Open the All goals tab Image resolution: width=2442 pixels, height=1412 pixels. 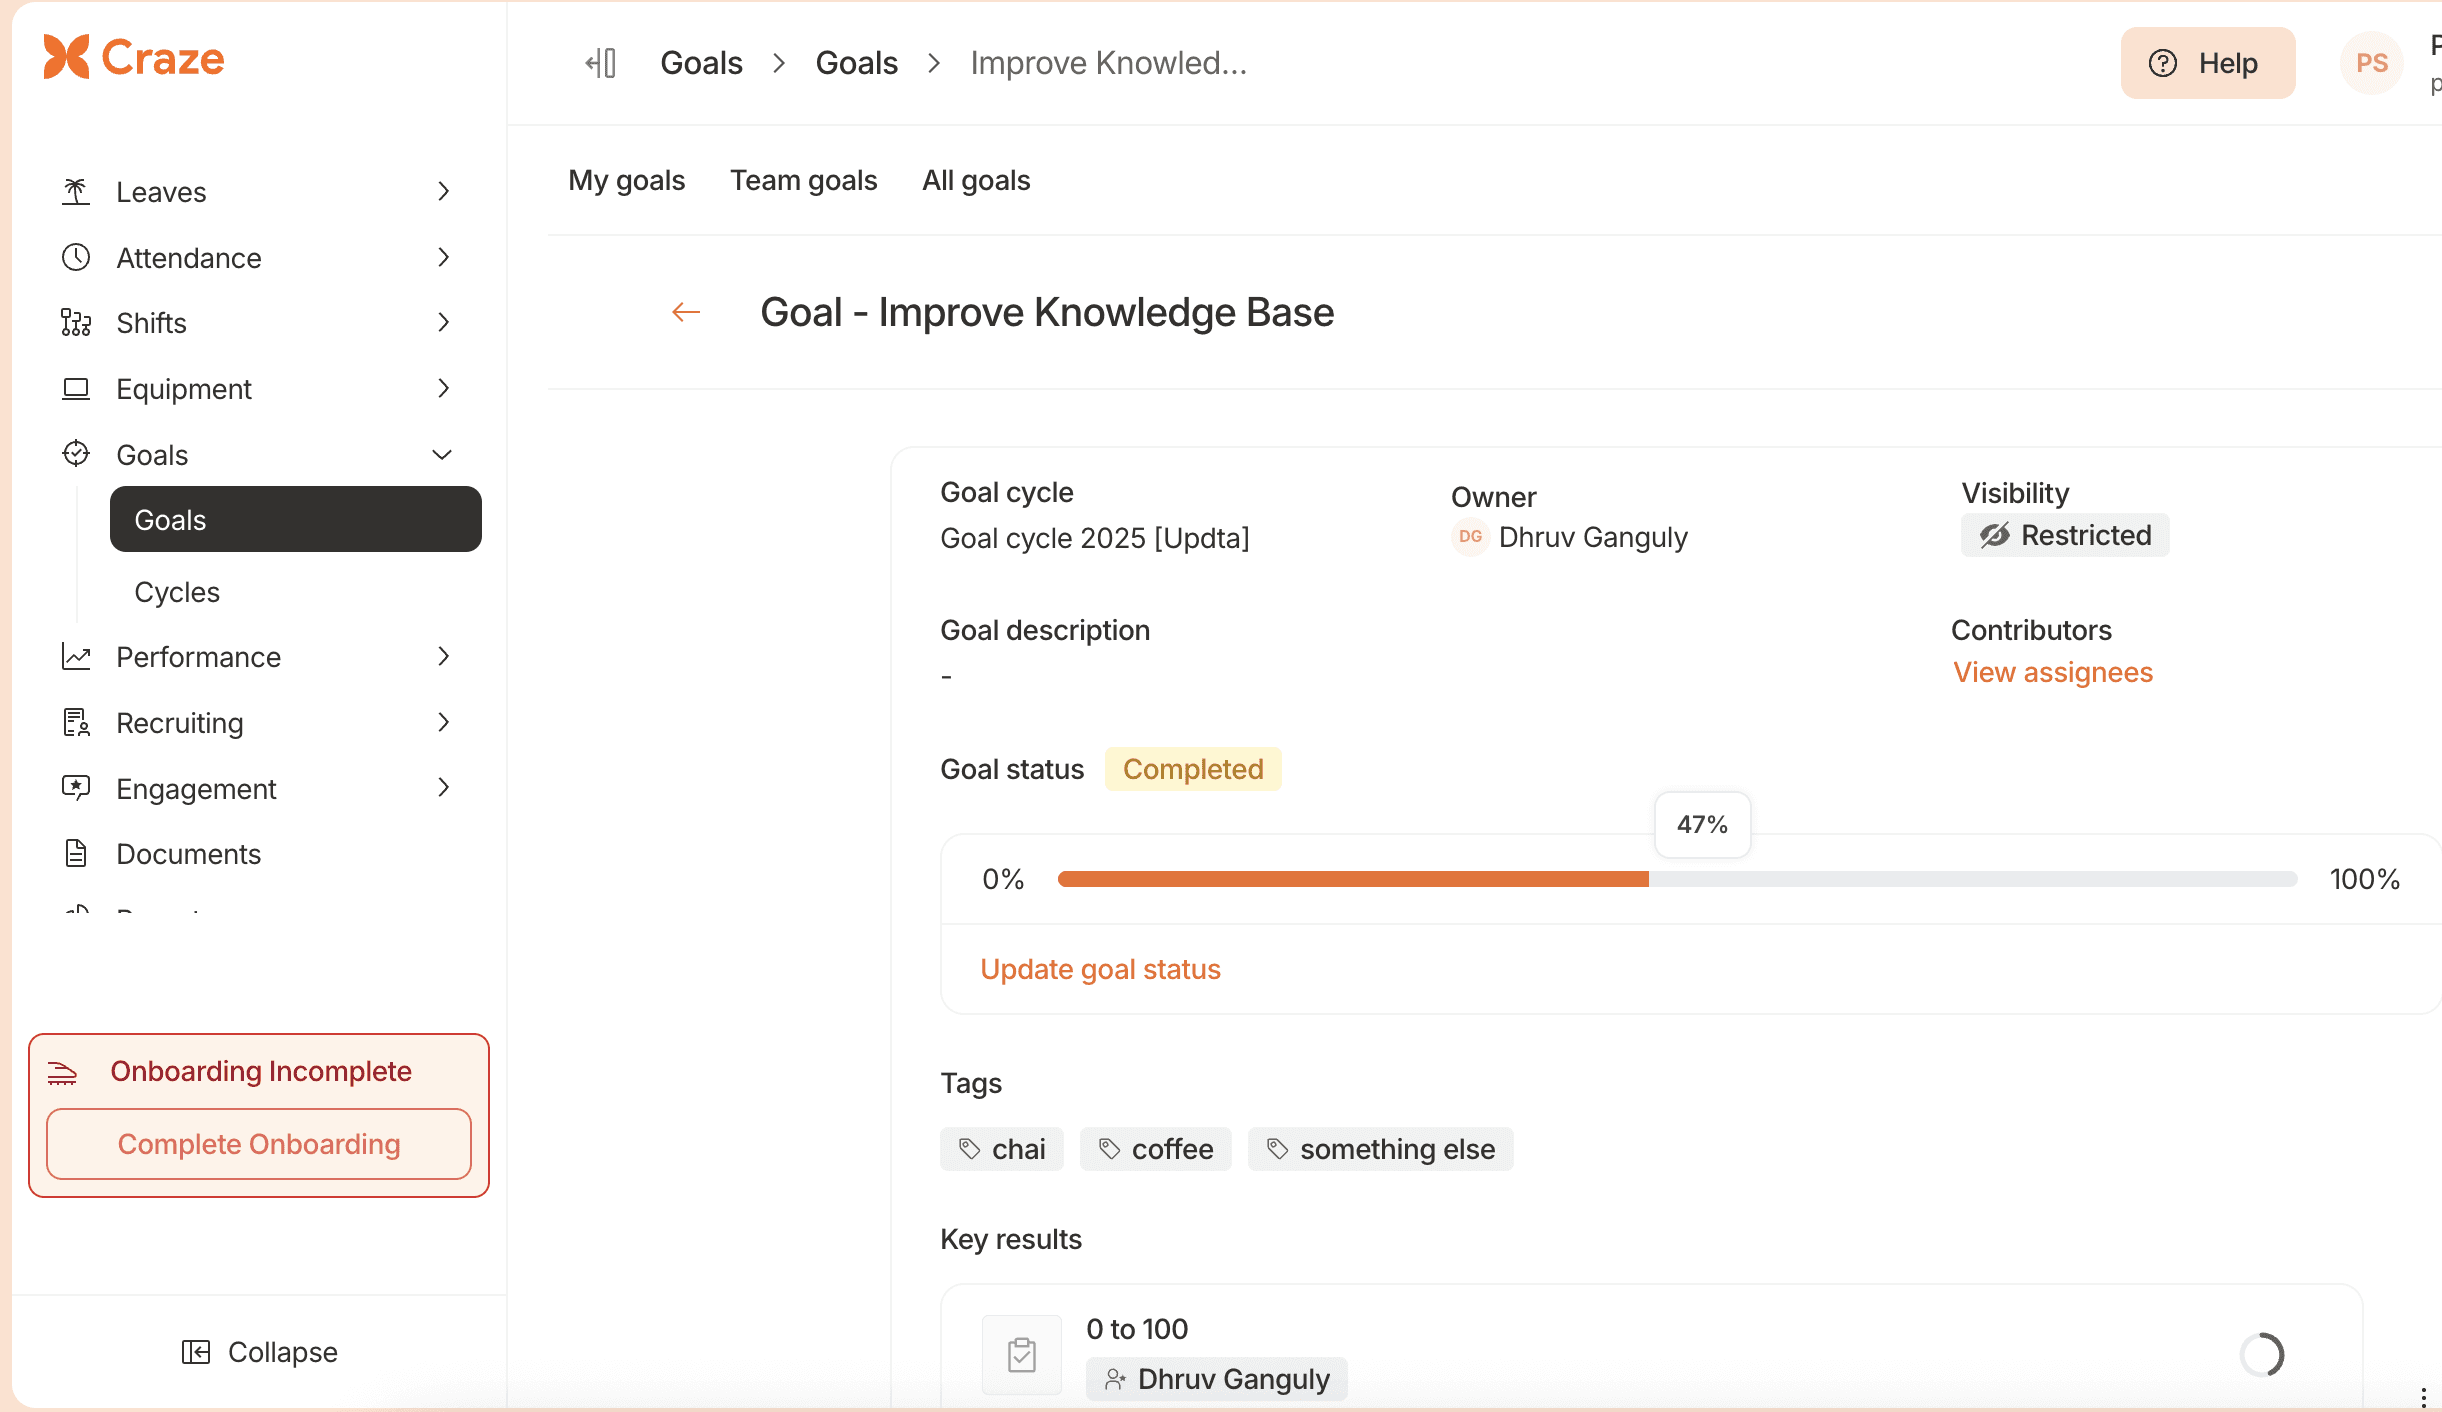tap(975, 180)
